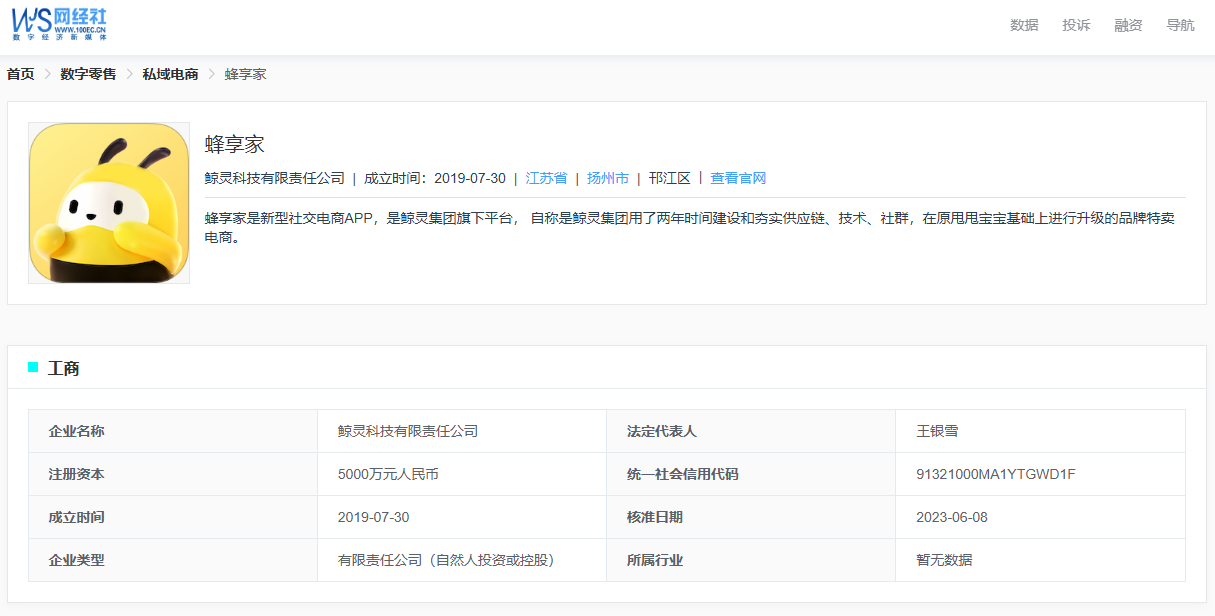Open the 查看官网 official website link
This screenshot has width=1215, height=616.
point(738,178)
